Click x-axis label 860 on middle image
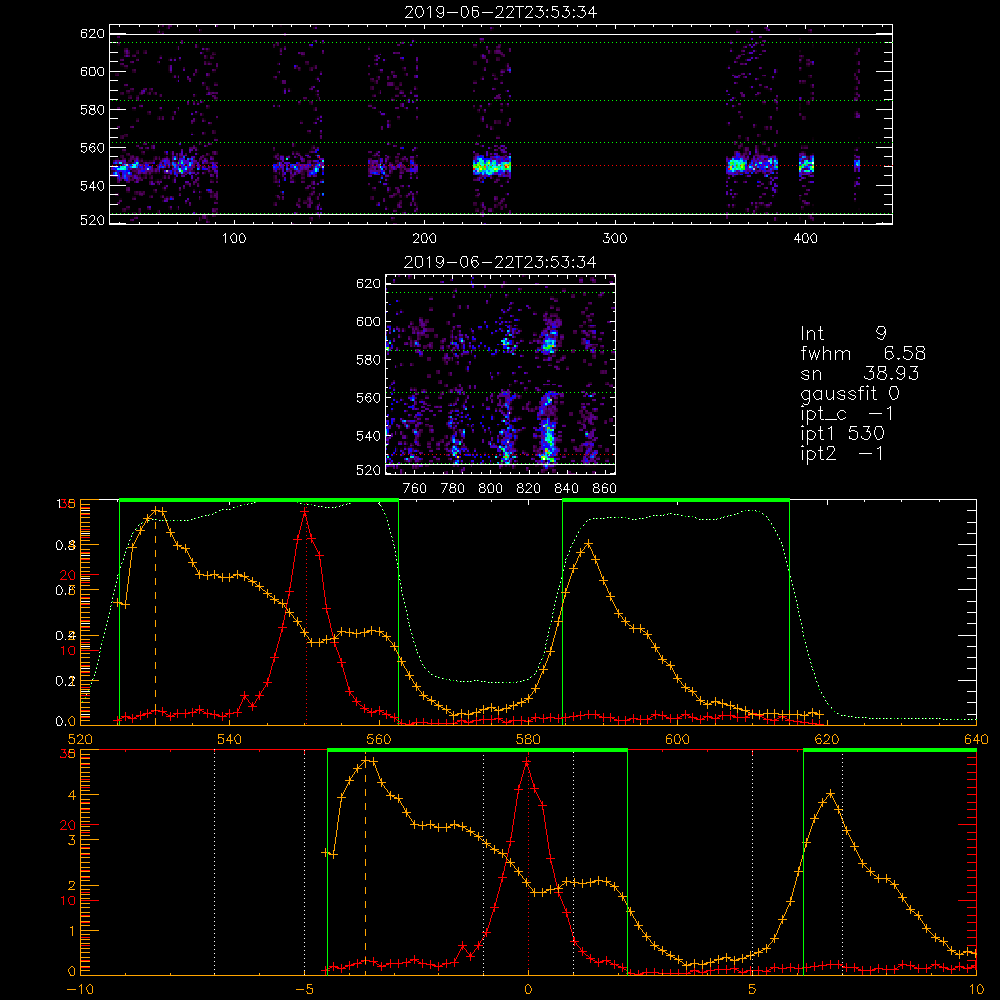This screenshot has width=1000, height=1000. 605,489
